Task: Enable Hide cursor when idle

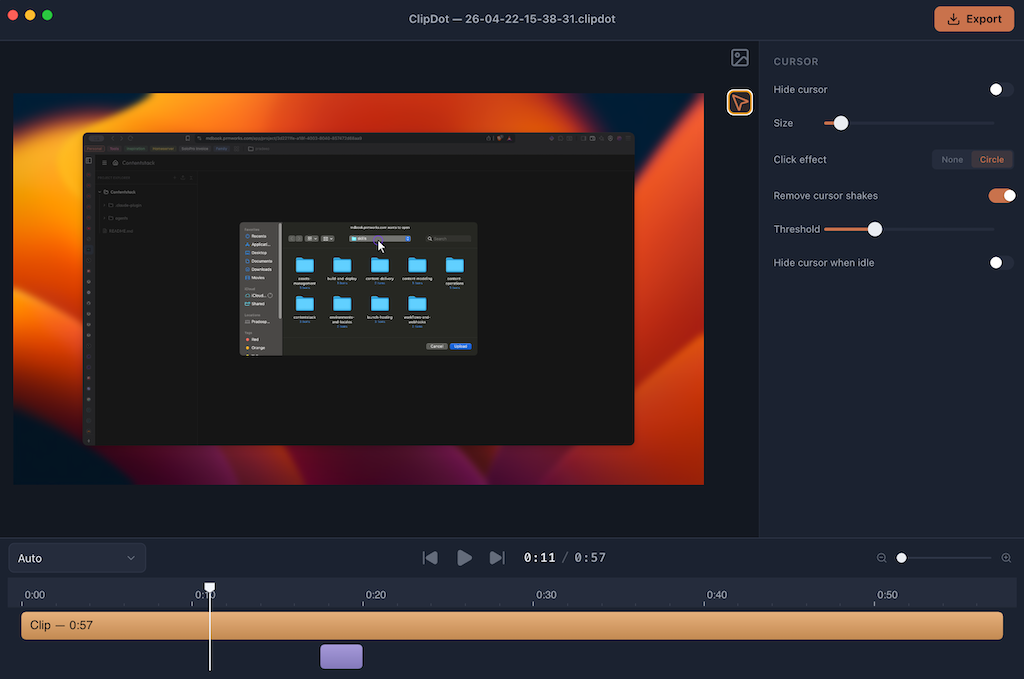Action: point(1001,263)
